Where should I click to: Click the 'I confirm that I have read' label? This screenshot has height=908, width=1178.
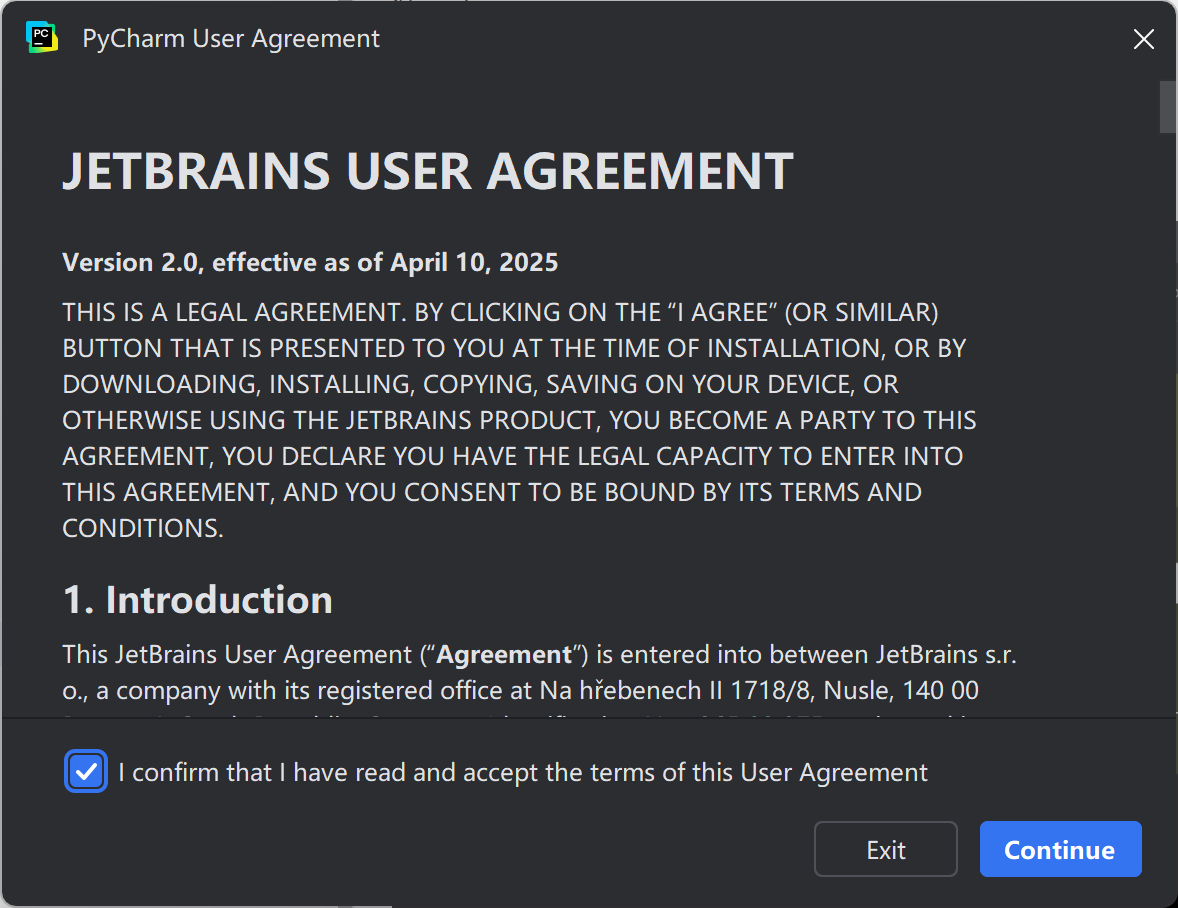(522, 772)
